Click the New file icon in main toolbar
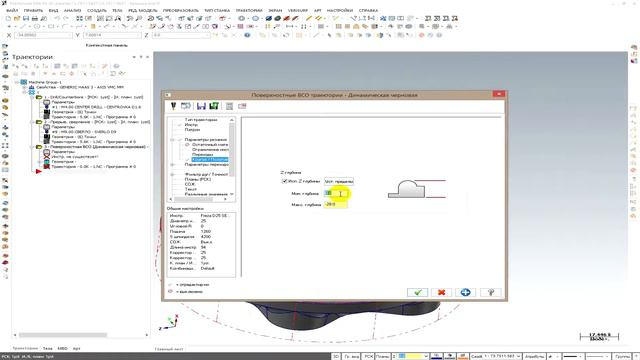 tap(8, 18)
